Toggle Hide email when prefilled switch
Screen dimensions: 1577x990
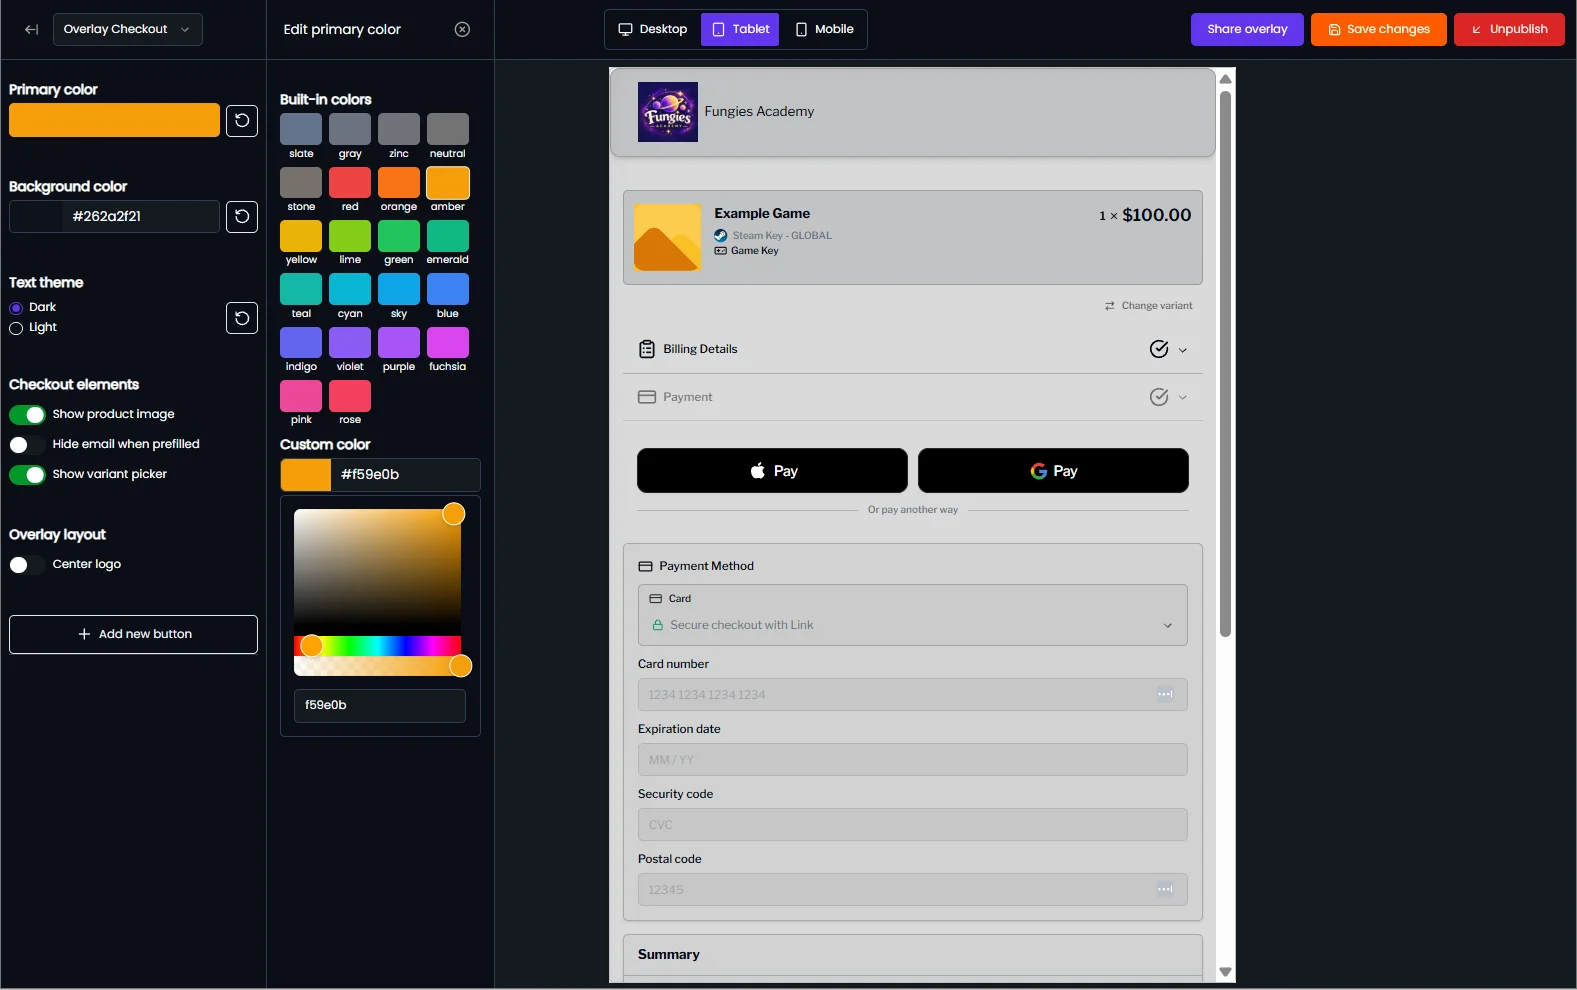[28, 445]
